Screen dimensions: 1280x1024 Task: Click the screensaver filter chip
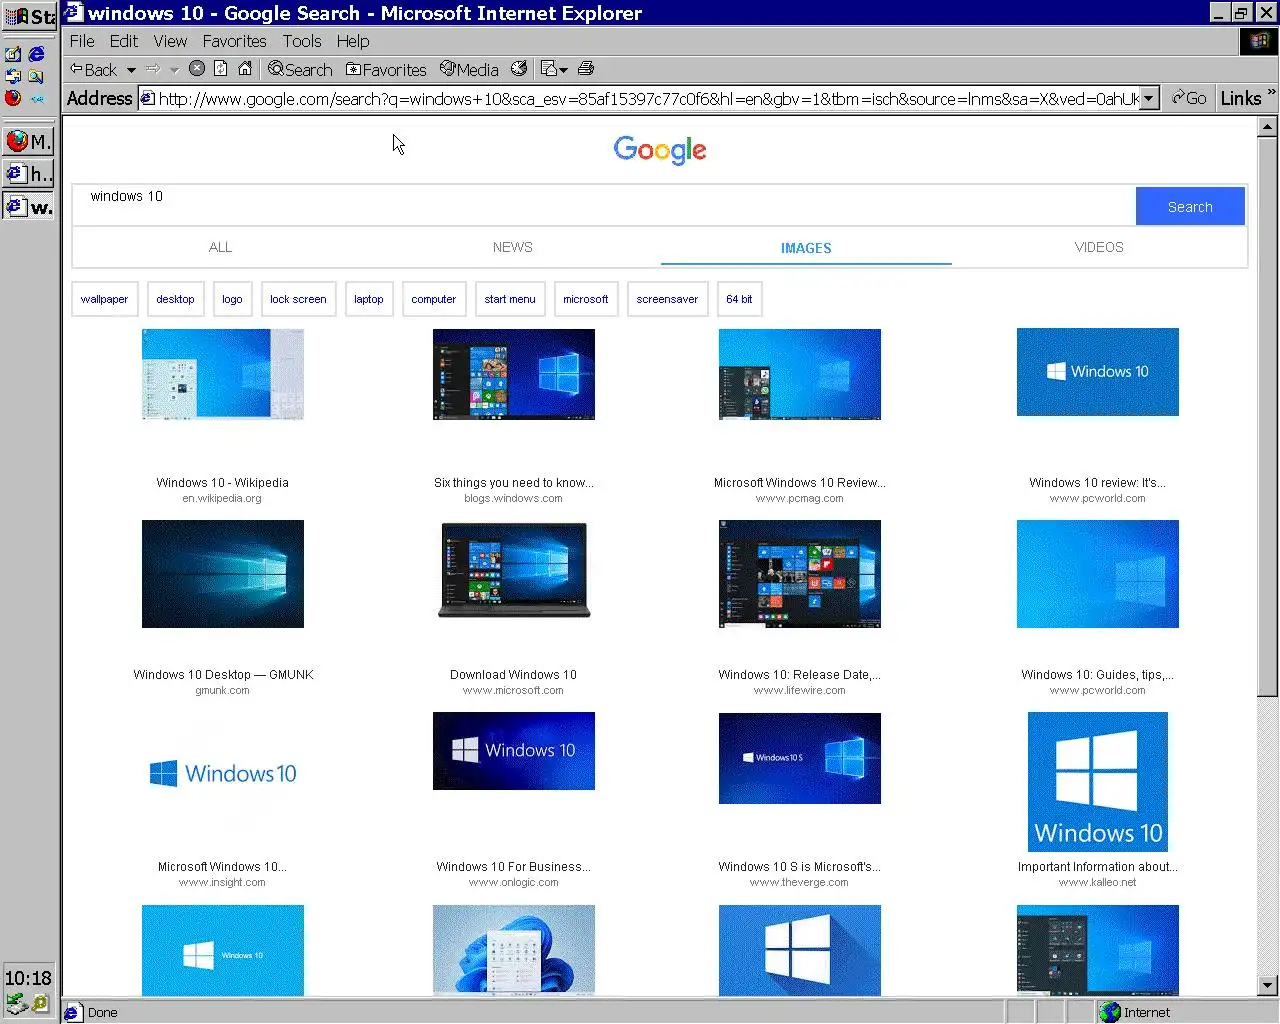tap(667, 299)
